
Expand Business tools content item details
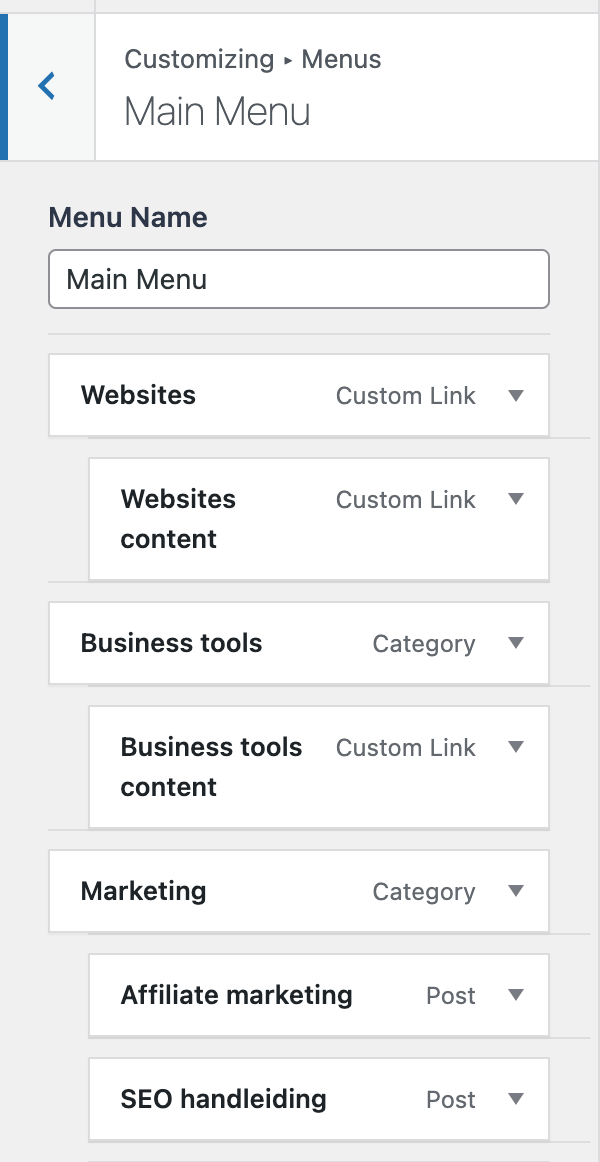coord(516,747)
